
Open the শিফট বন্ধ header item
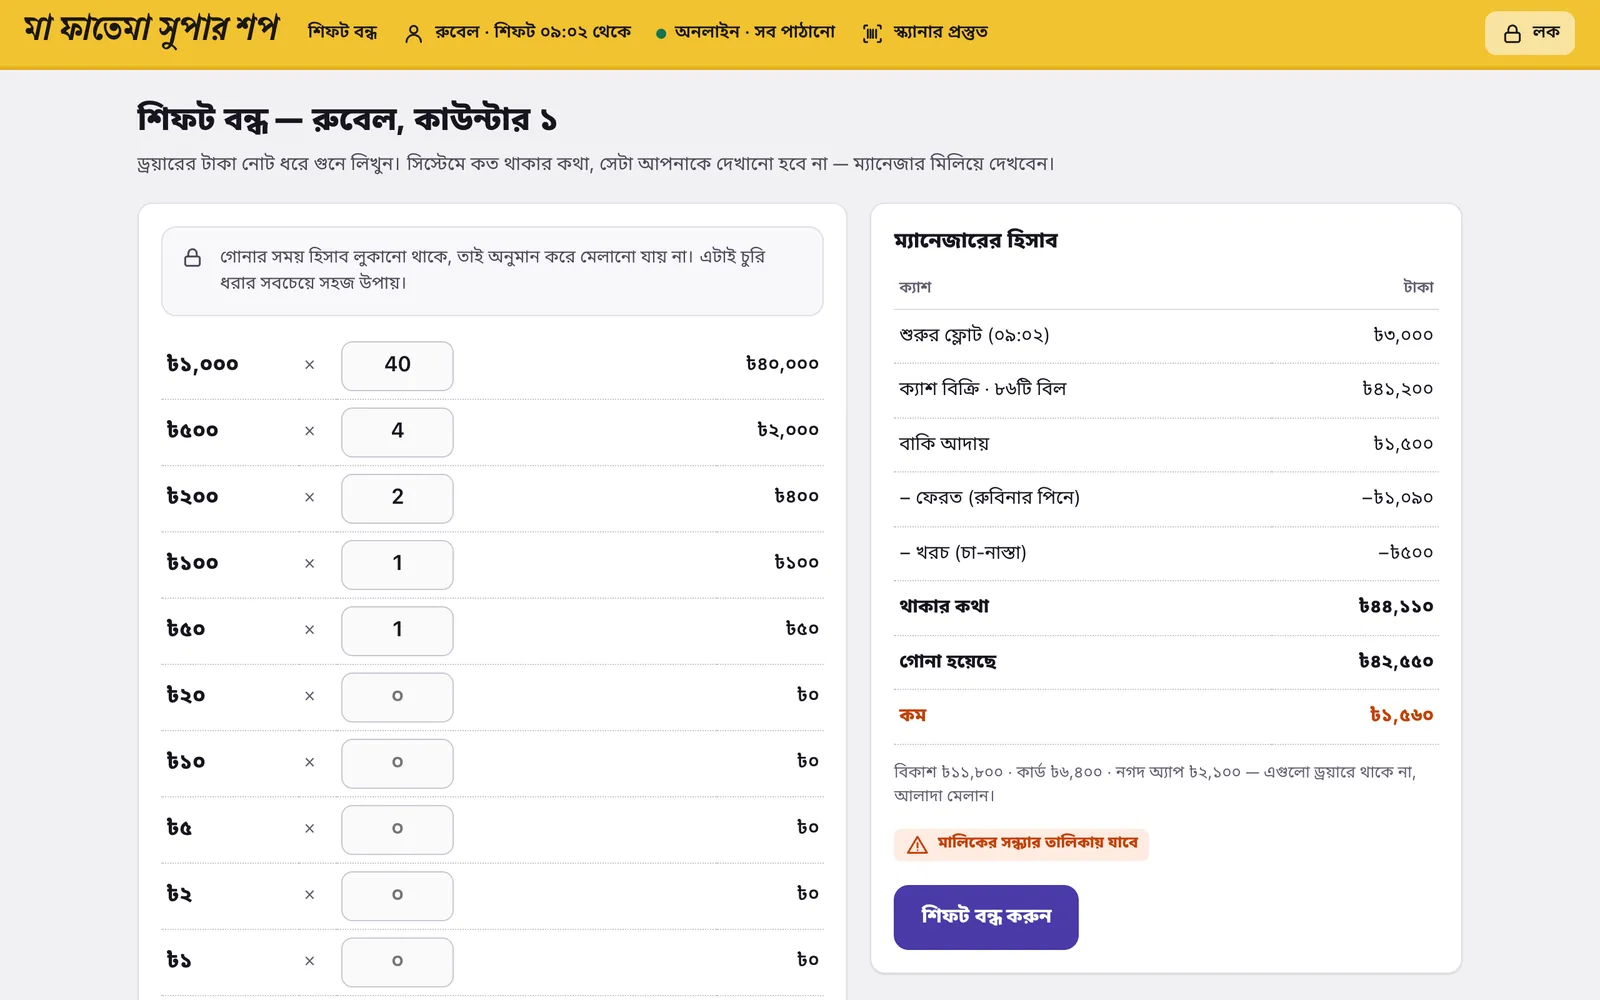coord(343,32)
